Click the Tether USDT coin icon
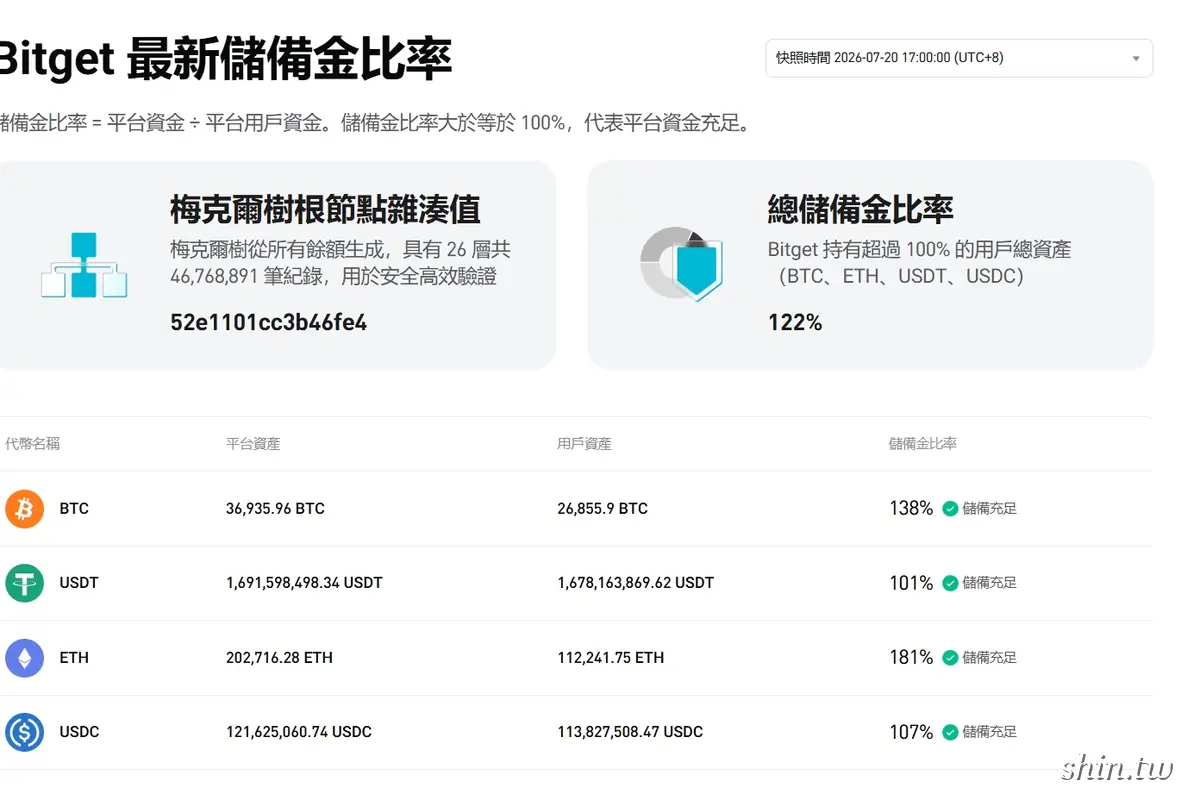The width and height of the screenshot is (1200, 800). point(24,583)
